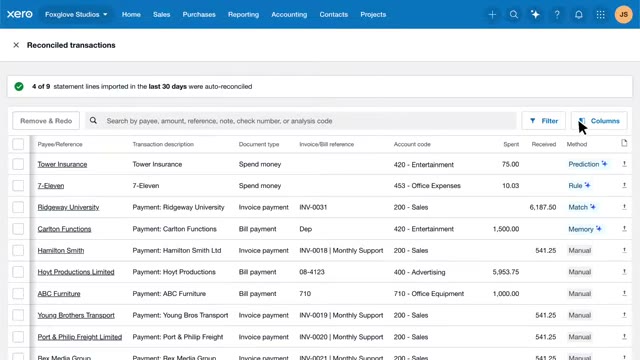Expand the Foxglove Studios organisation dropdown
Screen dimensions: 640x360
pyautogui.click(x=76, y=14)
